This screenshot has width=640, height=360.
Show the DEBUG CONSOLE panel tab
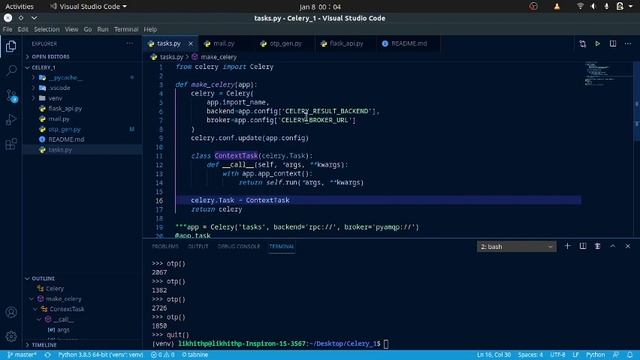[x=238, y=247]
